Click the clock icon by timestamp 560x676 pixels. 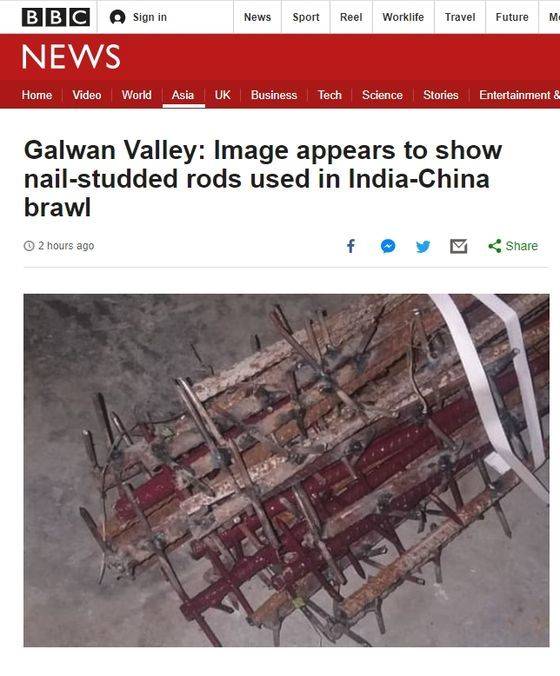click(x=29, y=246)
